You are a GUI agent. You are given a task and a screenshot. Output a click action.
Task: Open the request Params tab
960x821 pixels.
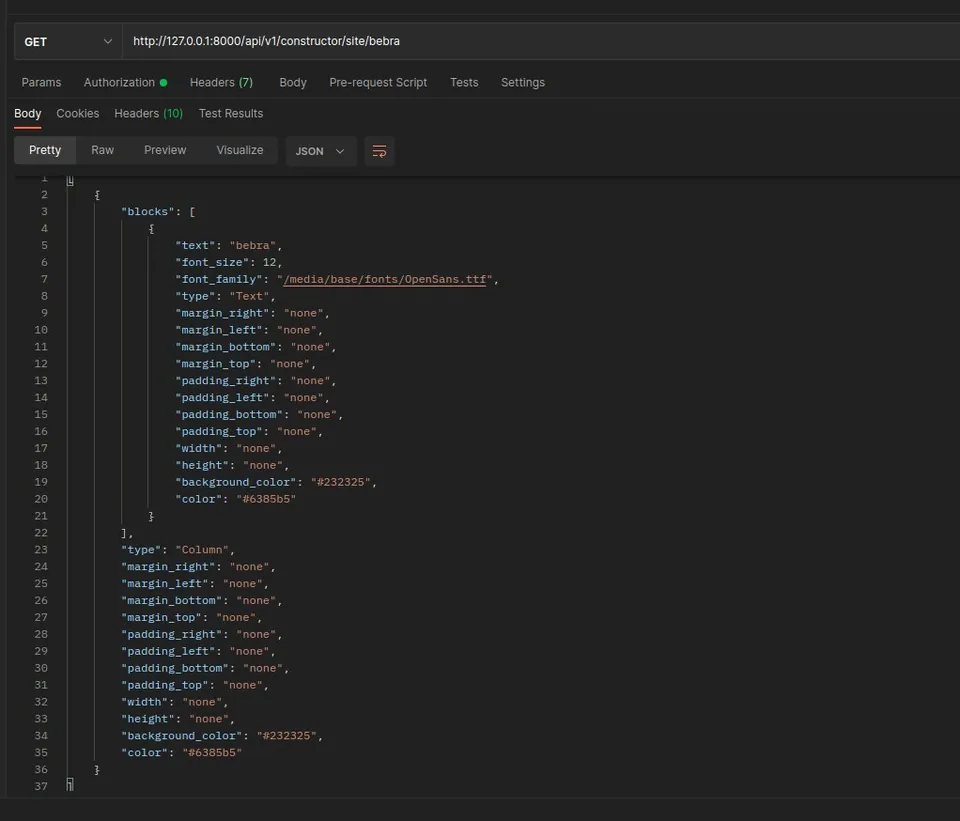[x=41, y=83]
